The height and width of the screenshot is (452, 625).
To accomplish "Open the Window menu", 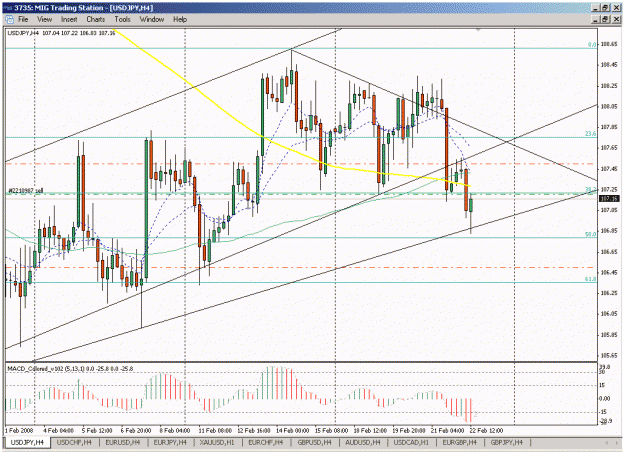I will click(x=152, y=19).
